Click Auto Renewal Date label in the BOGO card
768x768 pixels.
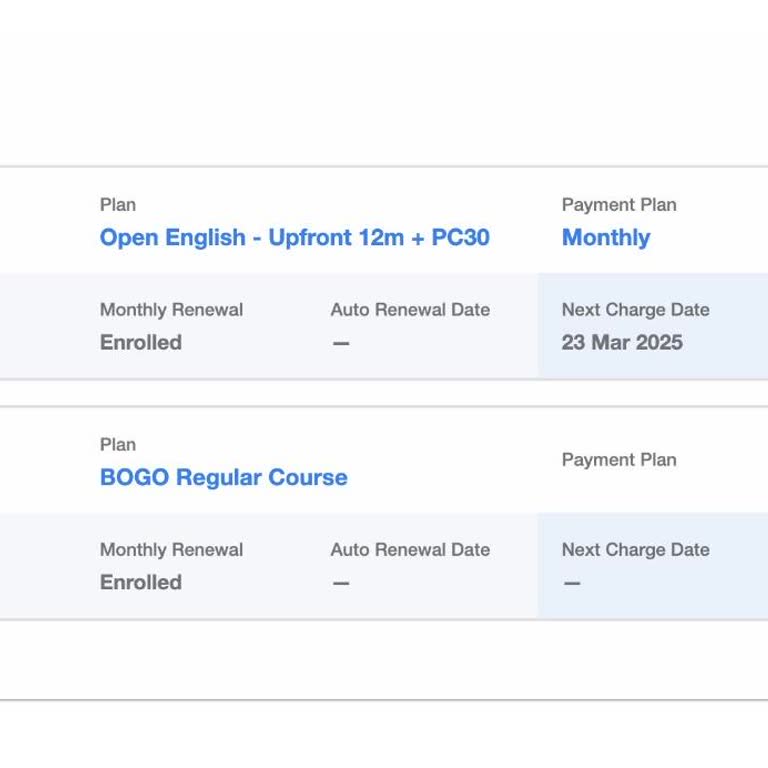[x=410, y=550]
